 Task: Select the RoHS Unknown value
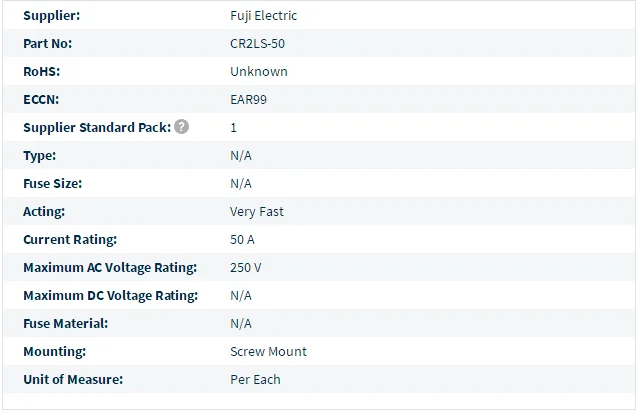tap(259, 72)
